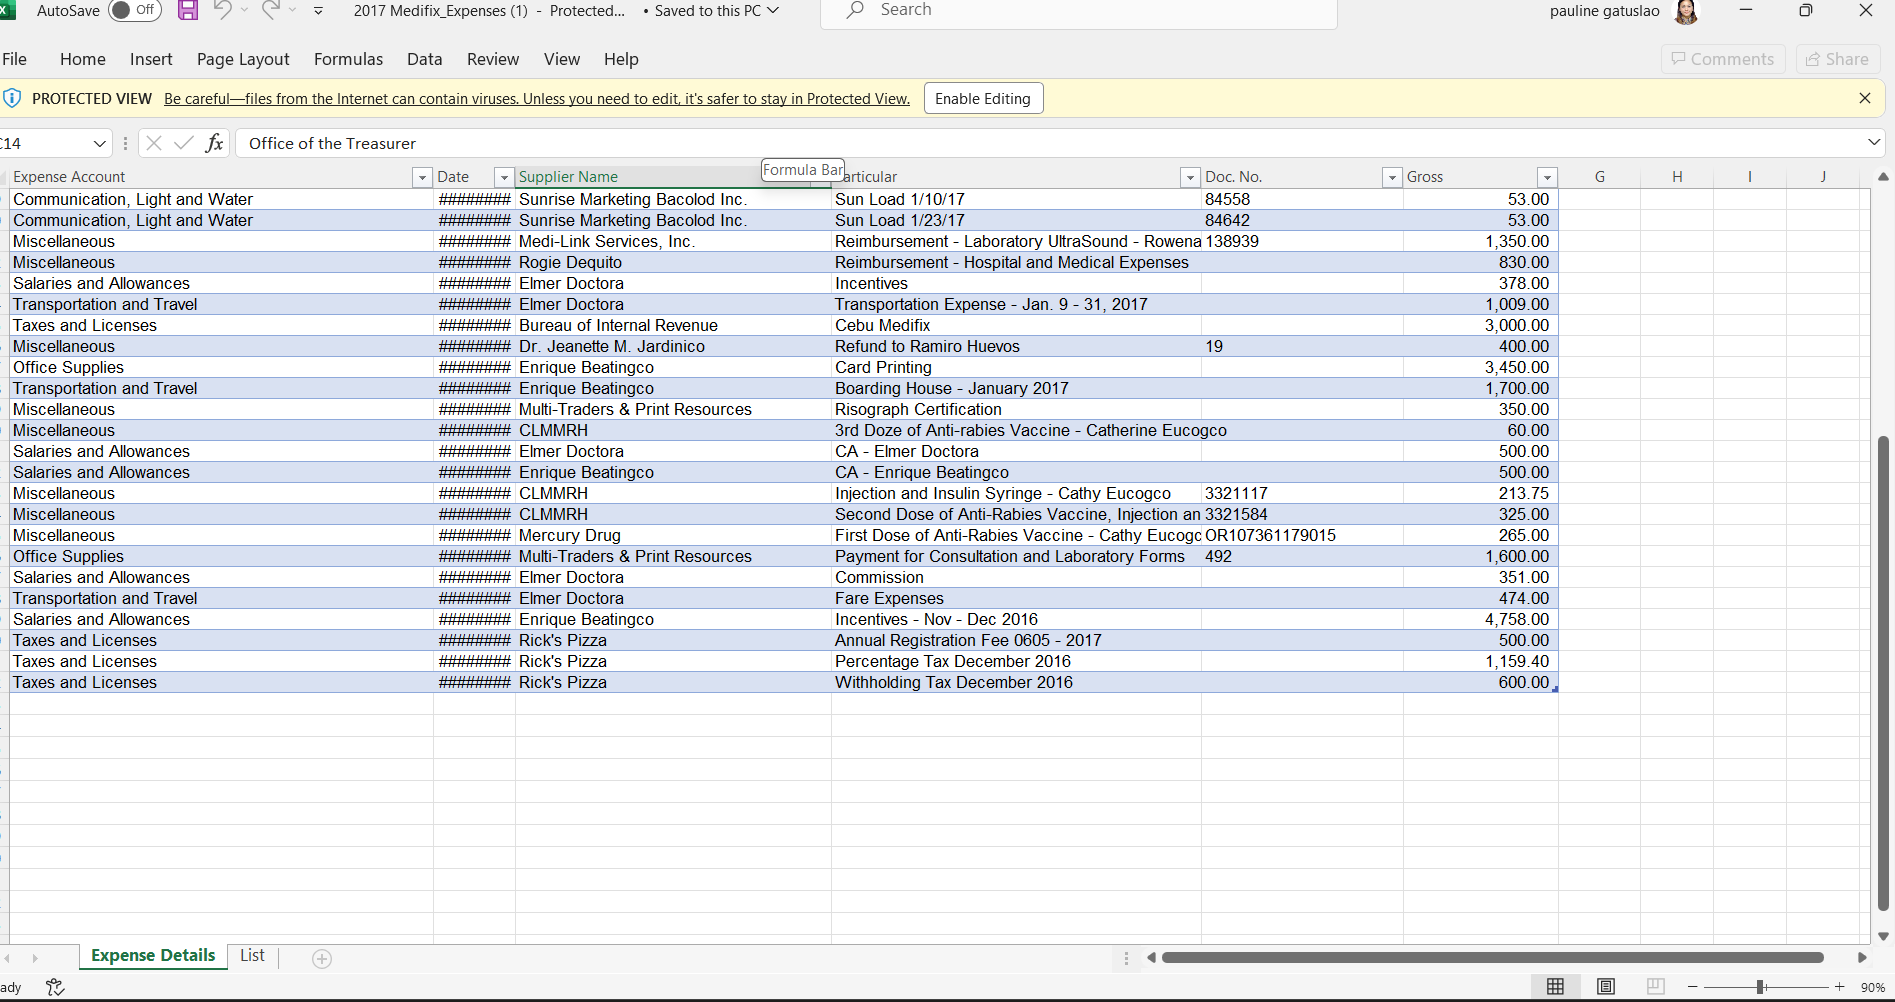The image size is (1895, 1002).
Task: Select the Expense Details sheet tab
Action: pos(153,955)
